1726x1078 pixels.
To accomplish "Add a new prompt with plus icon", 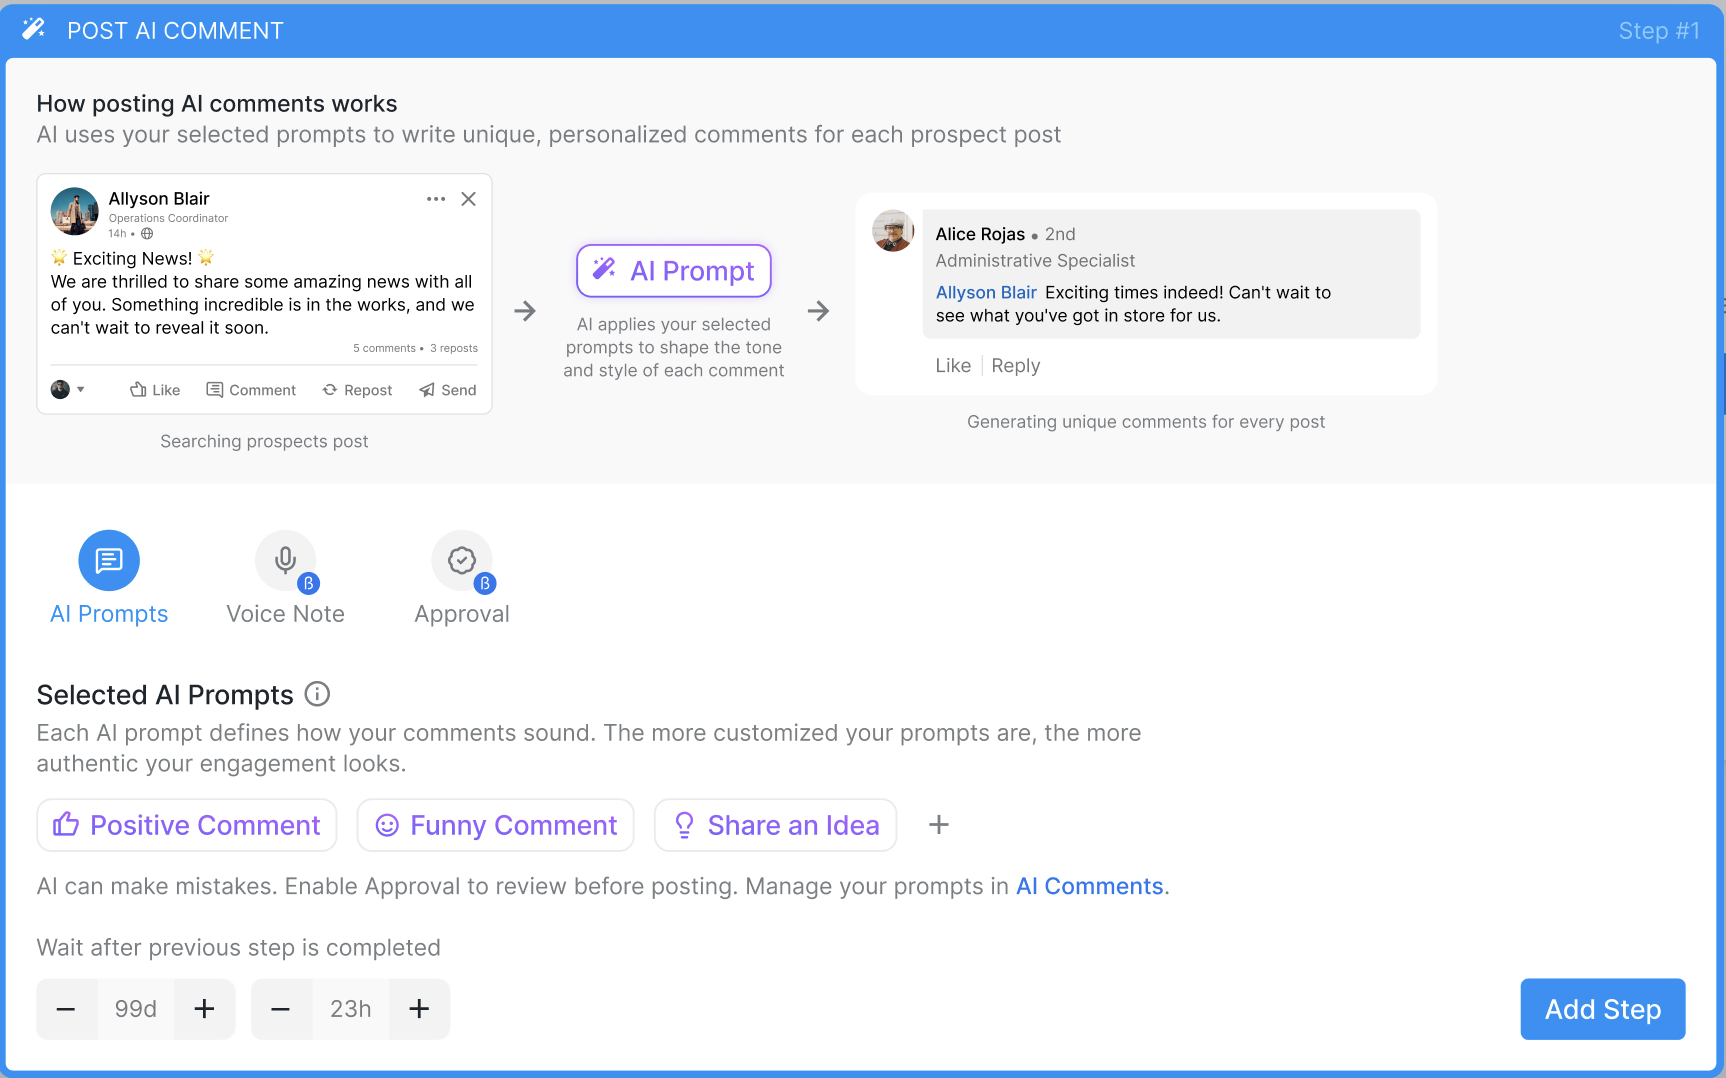I will (939, 825).
